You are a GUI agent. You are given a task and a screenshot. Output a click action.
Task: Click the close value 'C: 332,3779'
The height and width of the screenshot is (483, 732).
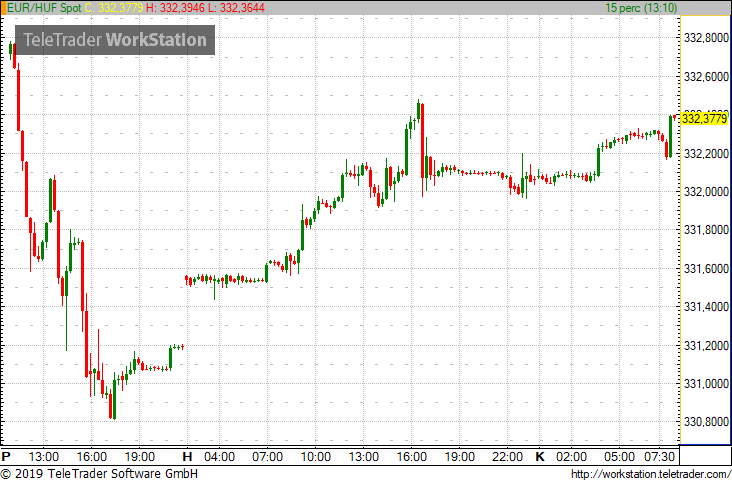(x=113, y=8)
